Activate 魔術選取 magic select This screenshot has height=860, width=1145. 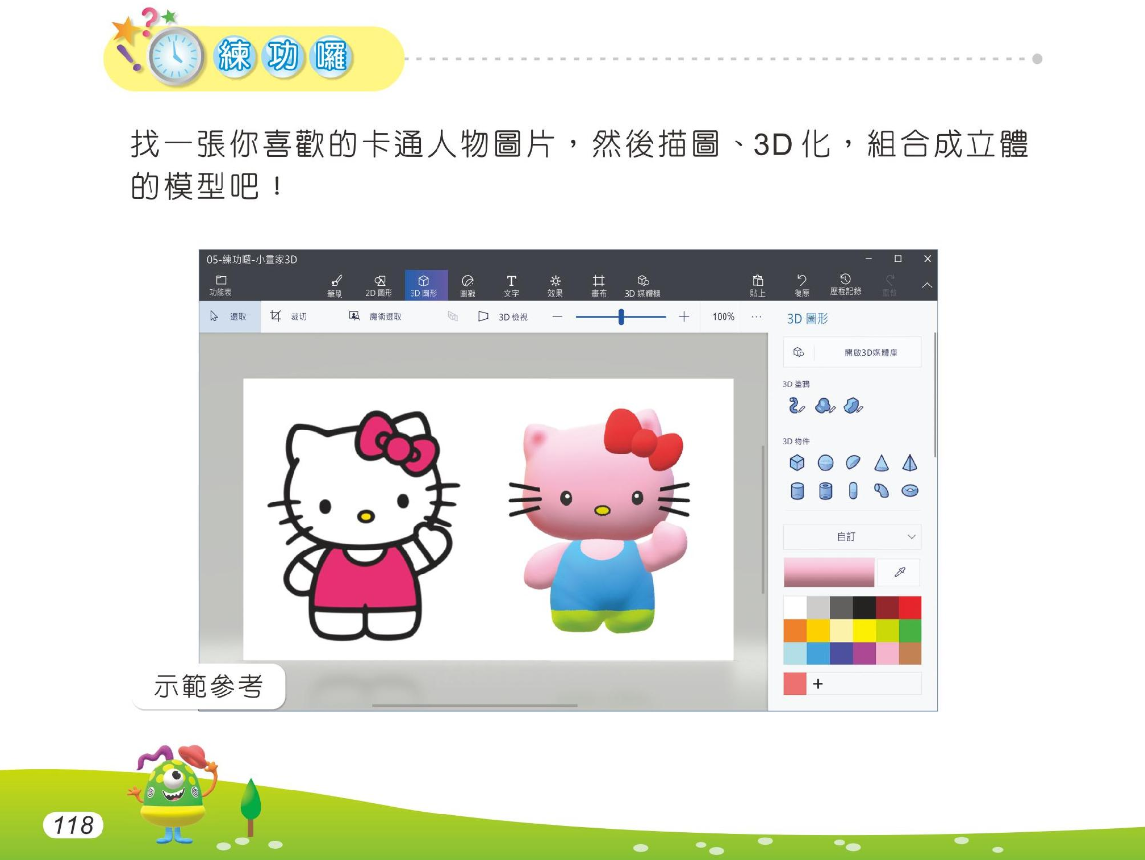375,316
